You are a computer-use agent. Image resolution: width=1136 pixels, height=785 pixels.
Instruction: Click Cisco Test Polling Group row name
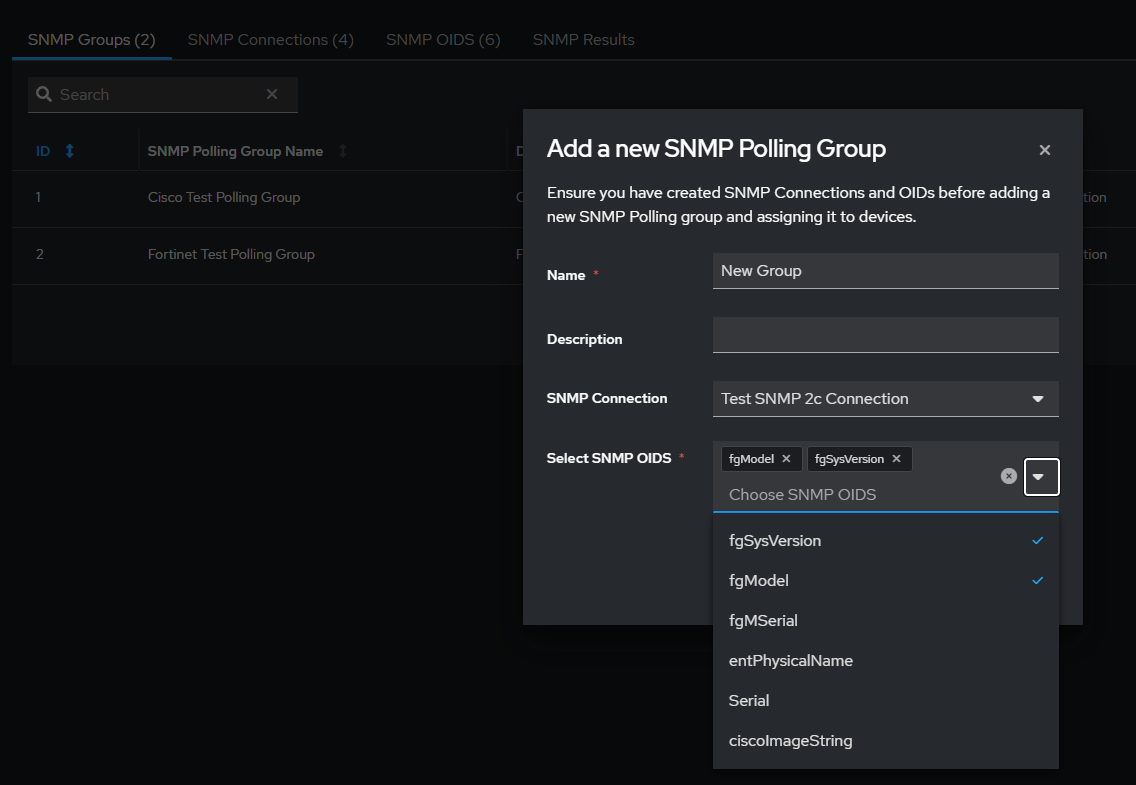[x=224, y=197]
